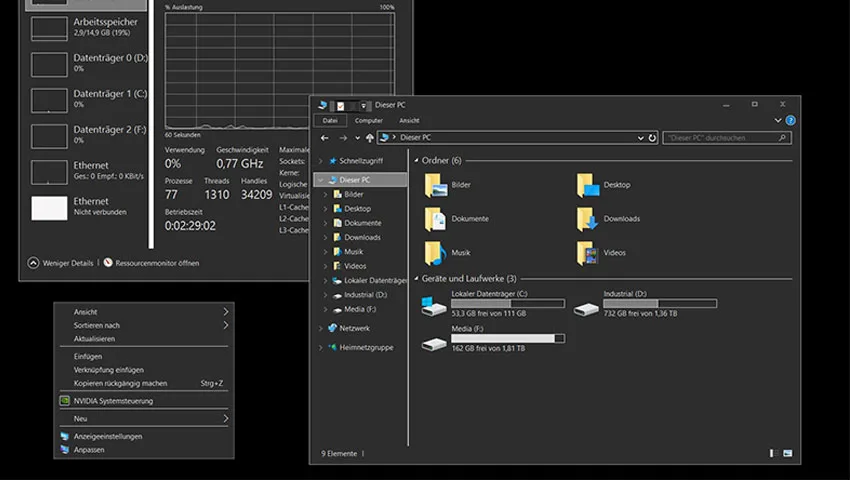Open the Datei ribbon tab

[x=330, y=121]
